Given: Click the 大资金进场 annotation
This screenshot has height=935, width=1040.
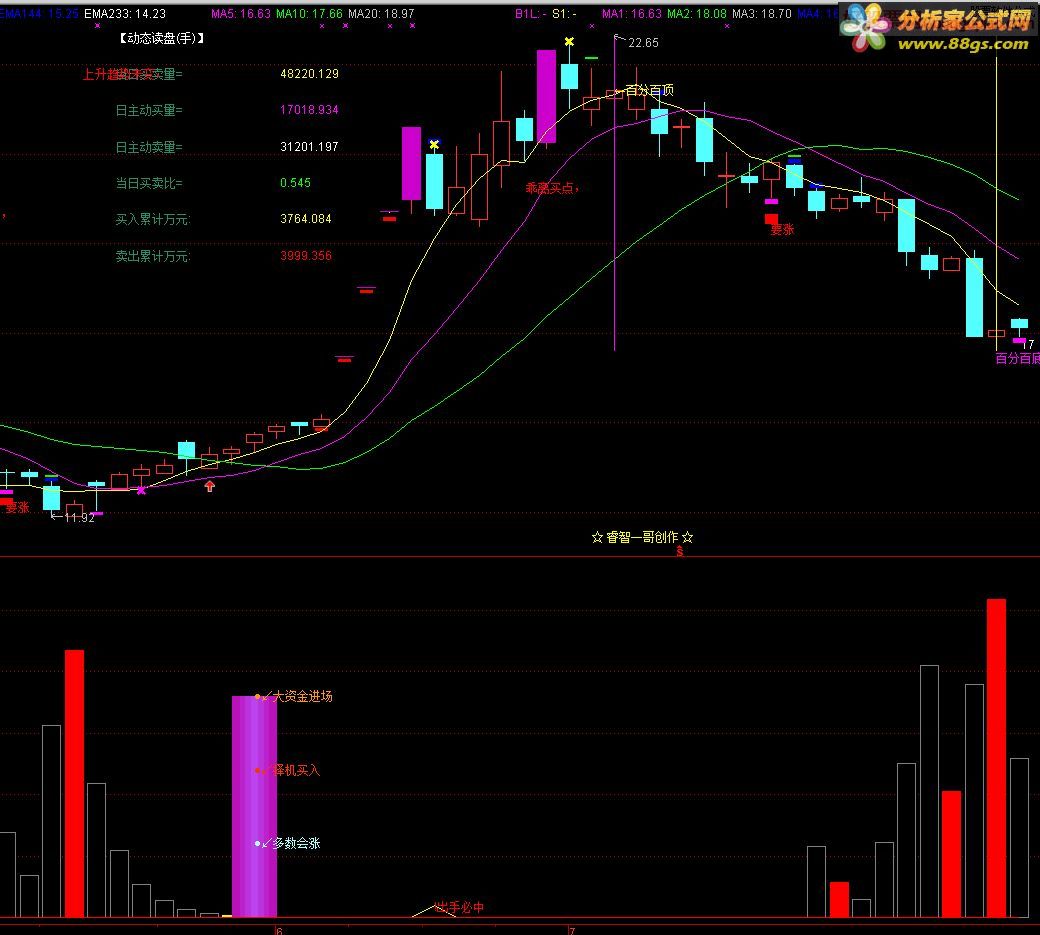Looking at the screenshot, I should click(x=302, y=696).
